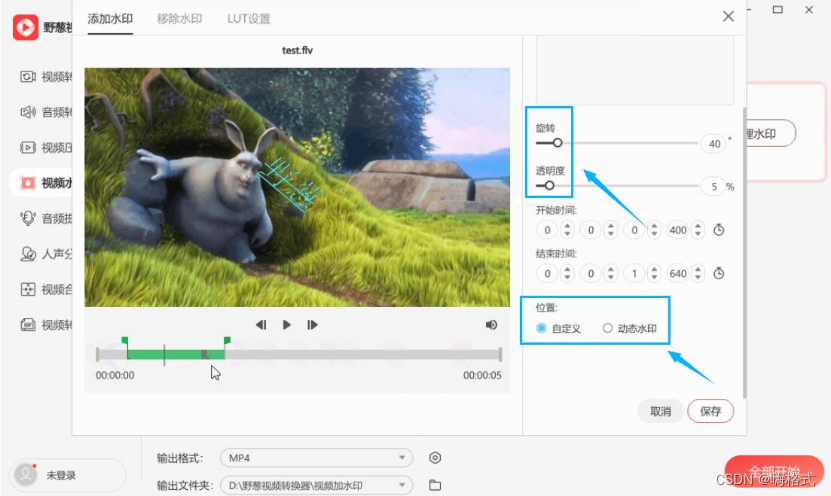This screenshot has width=831, height=496.
Task: Click the green start marker on timeline
Action: [x=125, y=340]
